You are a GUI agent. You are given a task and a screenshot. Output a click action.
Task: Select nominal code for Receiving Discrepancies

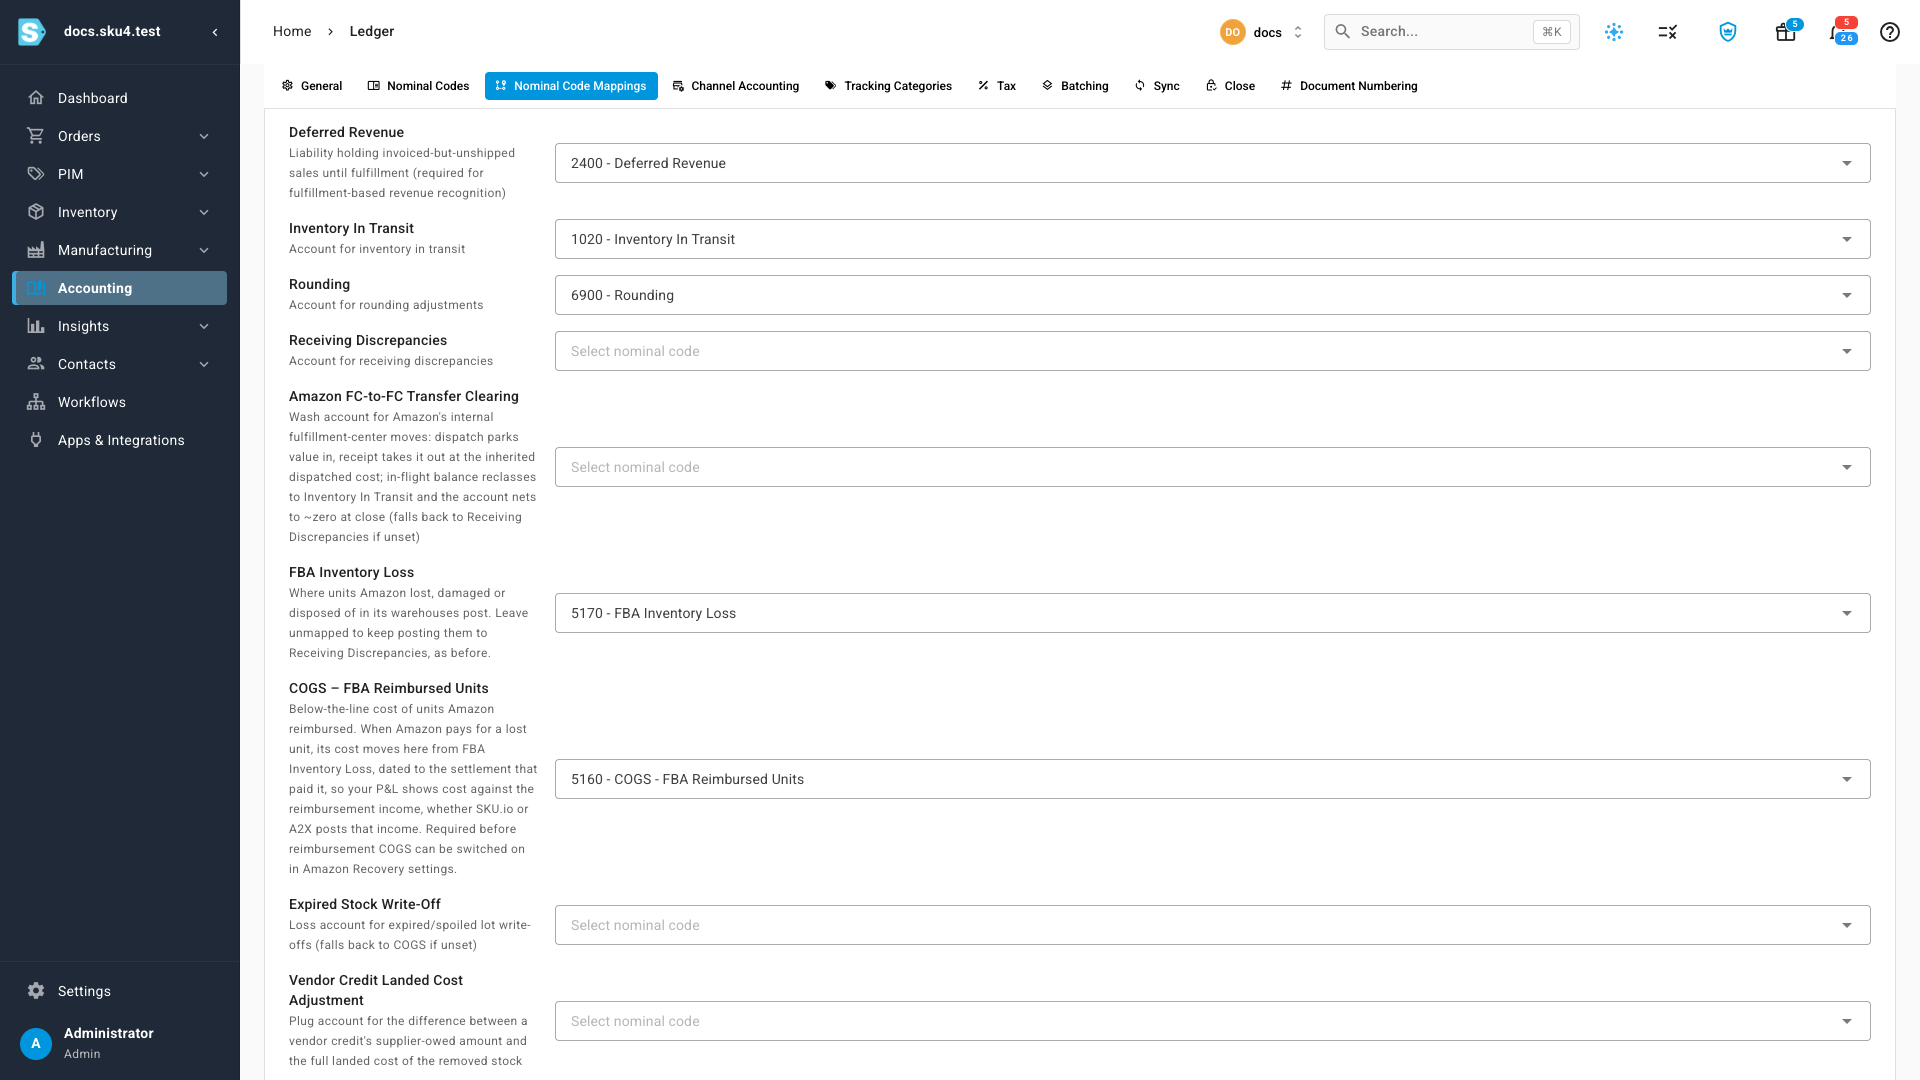tap(1212, 351)
